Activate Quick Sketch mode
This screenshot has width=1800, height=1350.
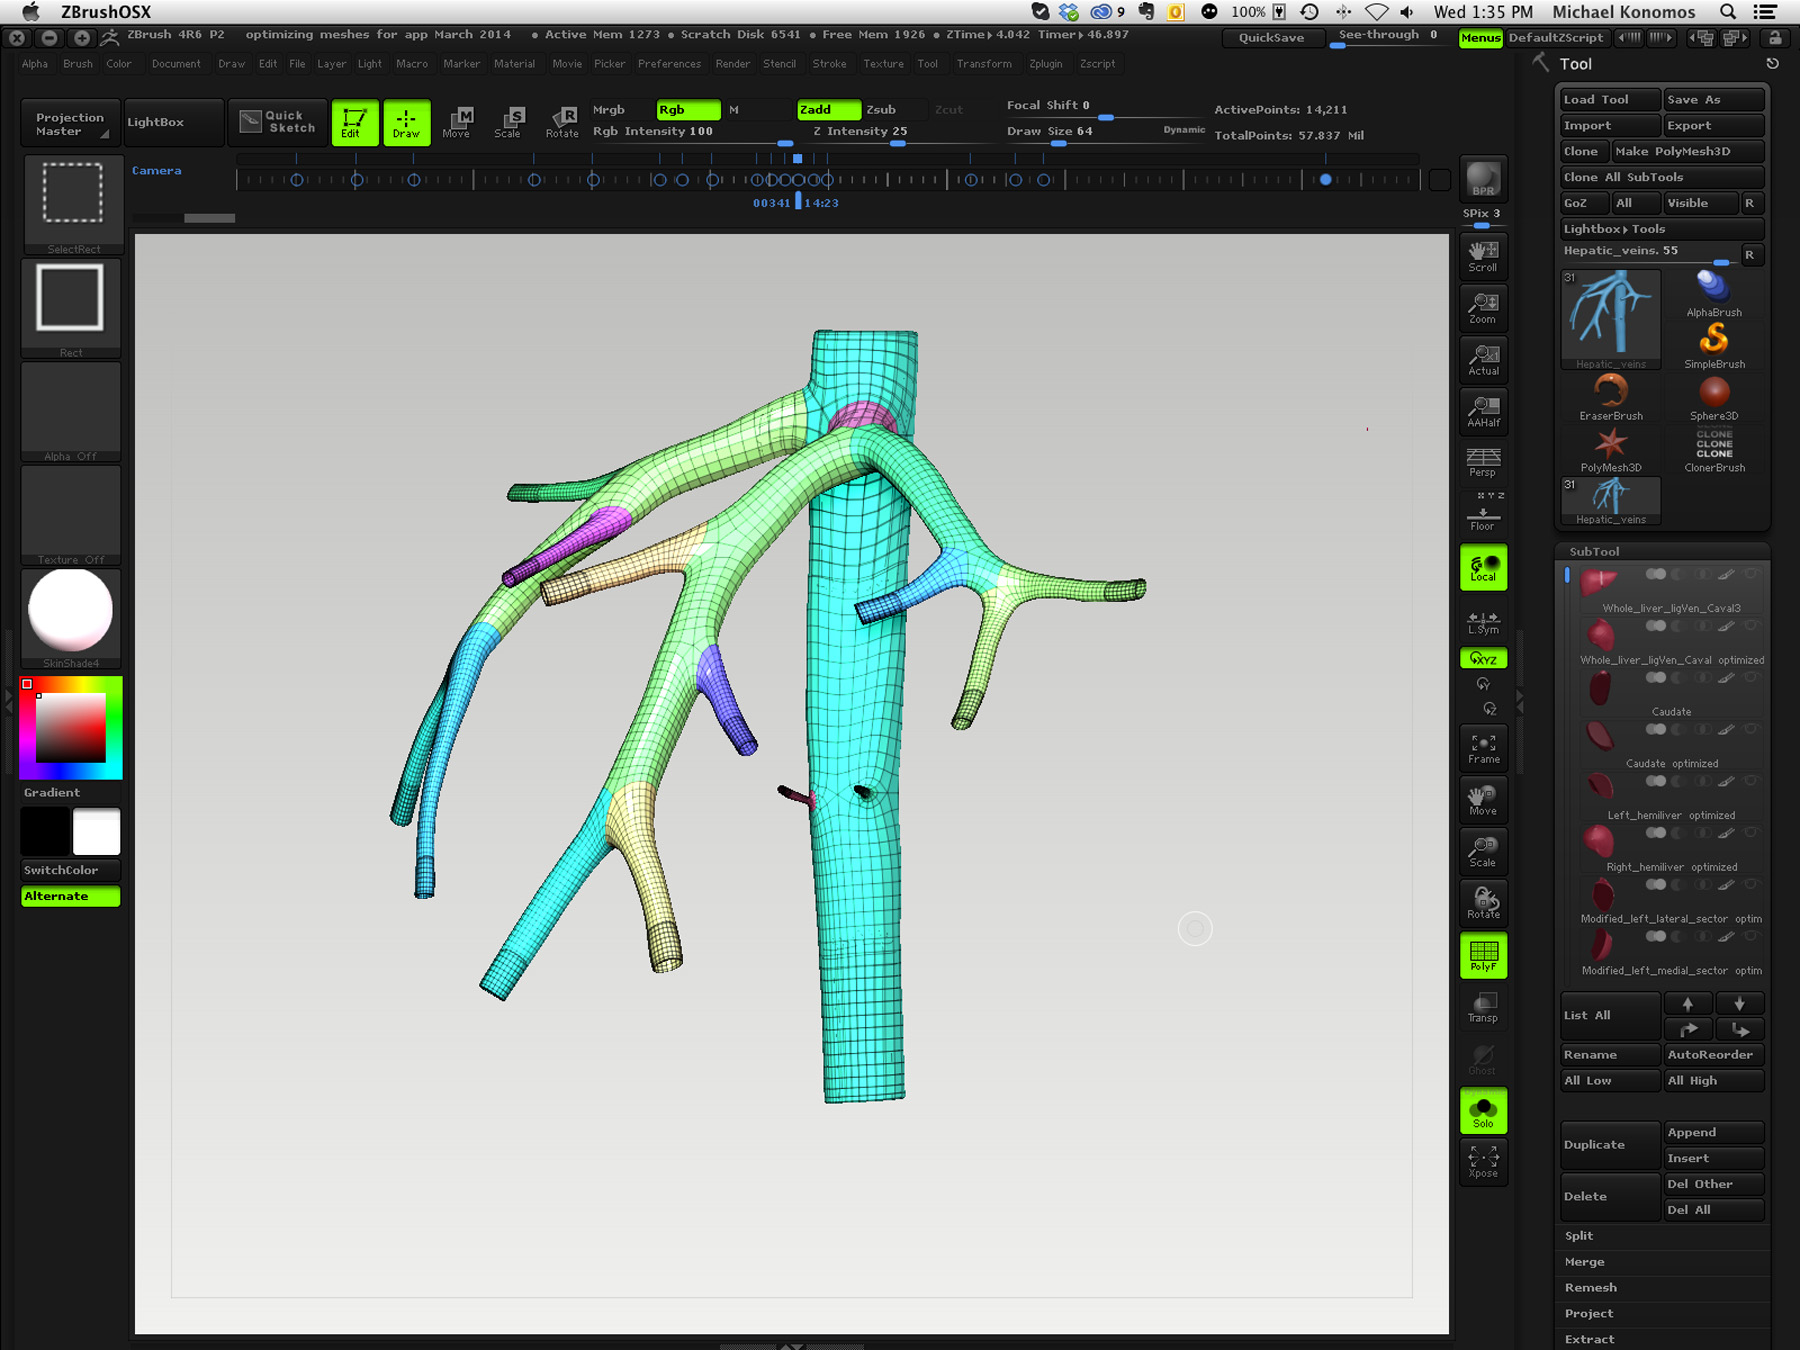(278, 122)
